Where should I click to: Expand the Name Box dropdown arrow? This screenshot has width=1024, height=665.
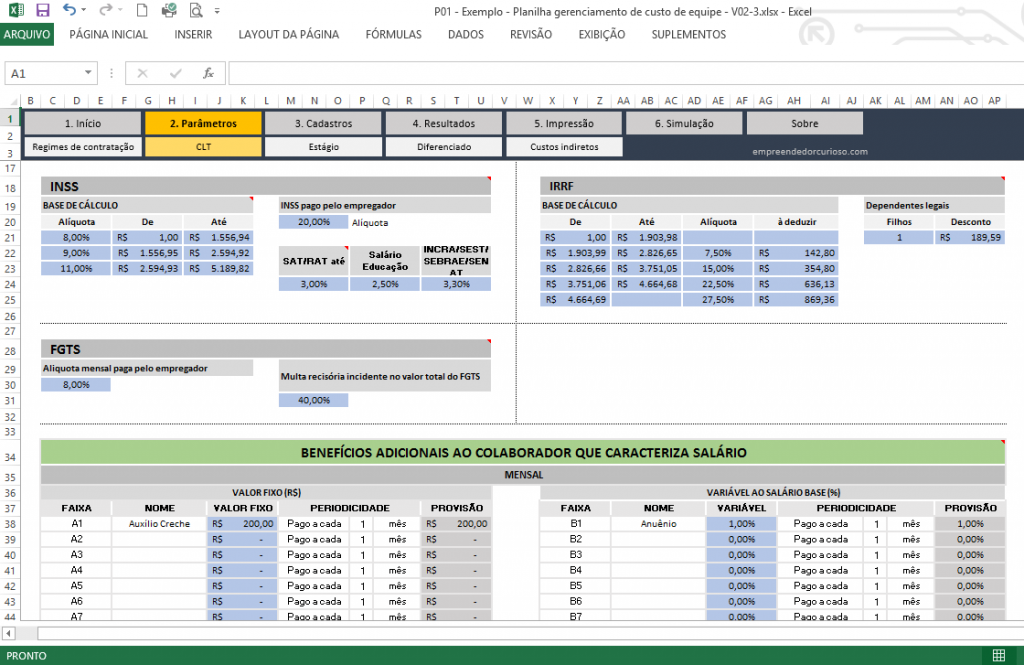88,73
